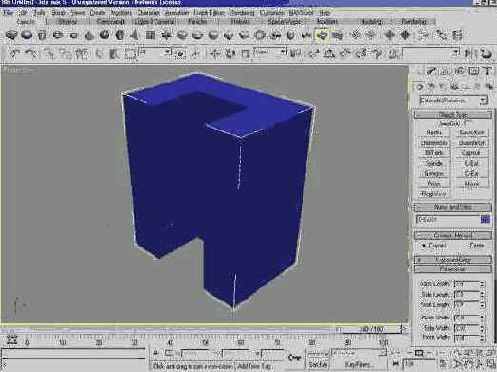Open the Hierarchy command panel tab
This screenshot has height=372, width=497.
coord(446,71)
